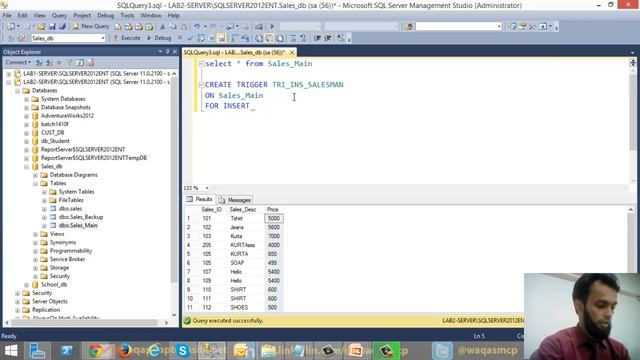Screen dimensions: 640x360
Task: Click the Parse checkmark icon
Action: click(190, 38)
